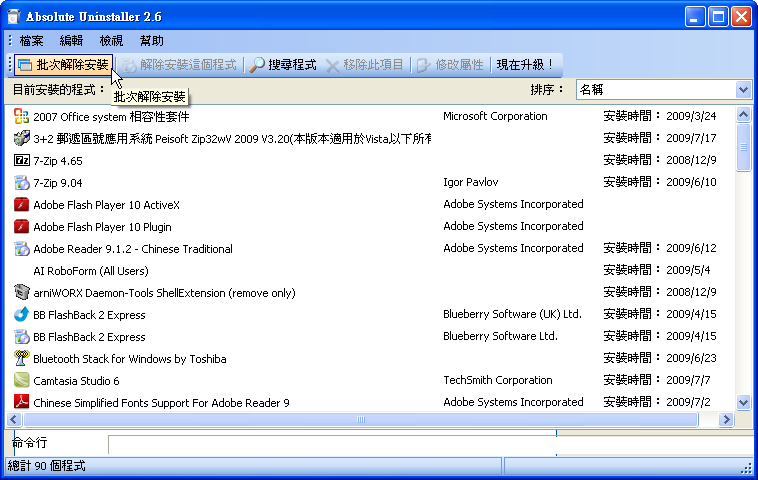This screenshot has height=480, width=758.
Task: Click the Adobe Reader 9.1.2 icon
Action: 22,249
